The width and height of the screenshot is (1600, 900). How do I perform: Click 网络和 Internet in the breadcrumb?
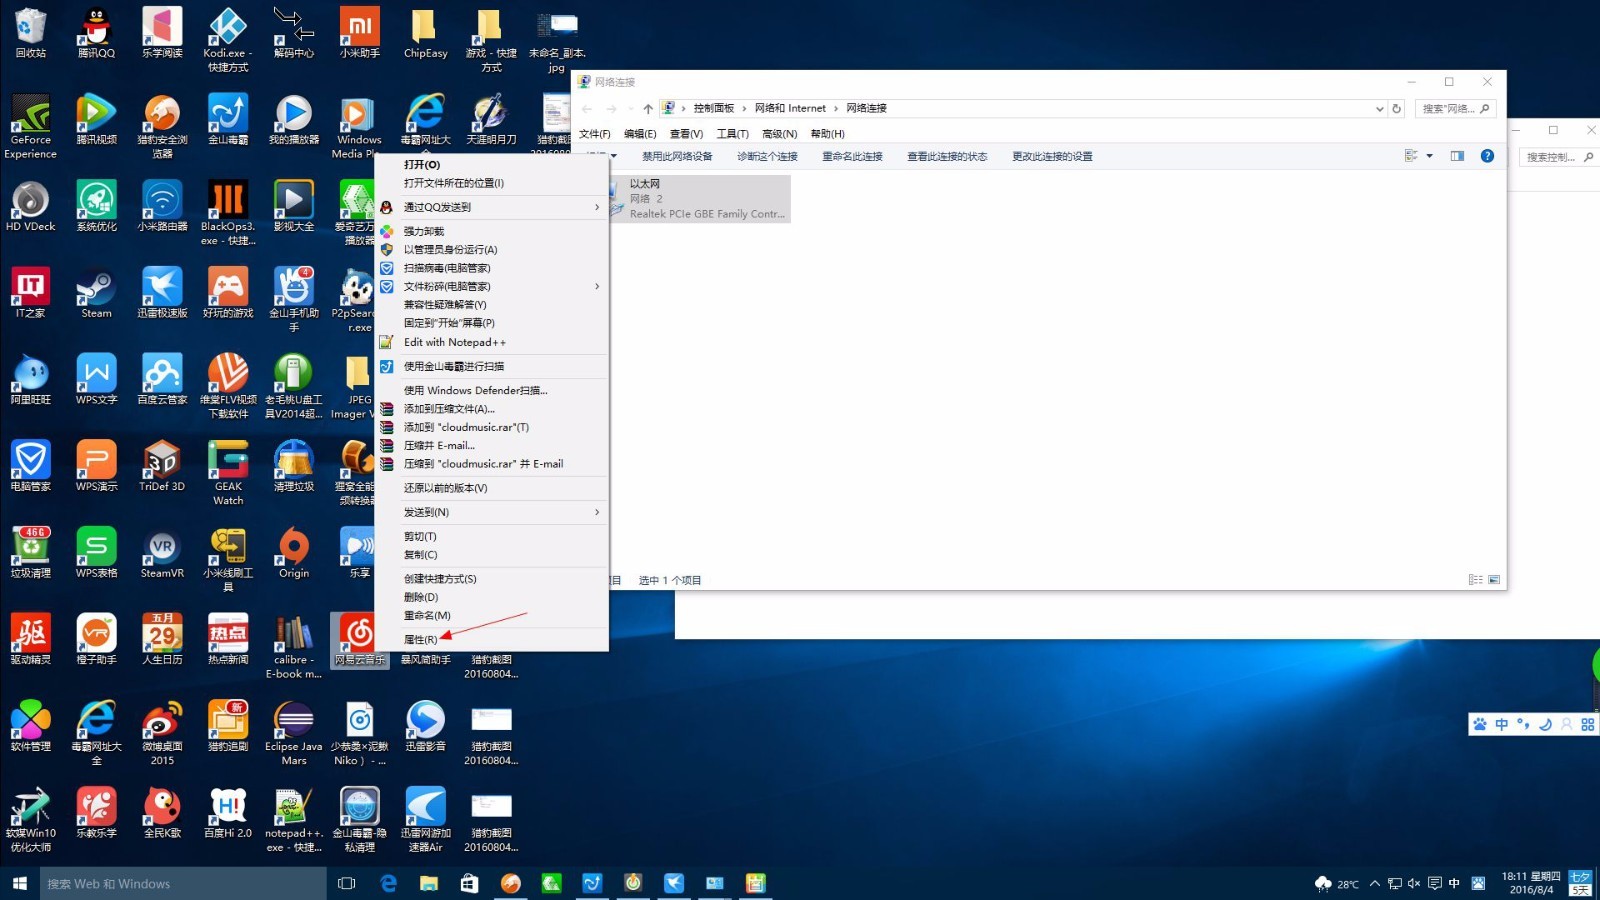pos(790,108)
